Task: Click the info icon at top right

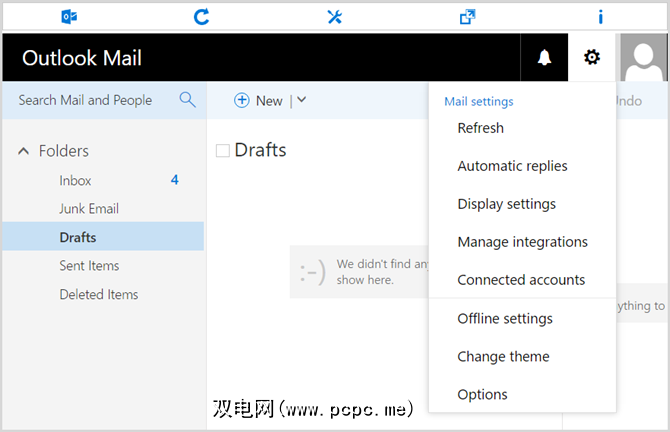Action: (x=600, y=16)
